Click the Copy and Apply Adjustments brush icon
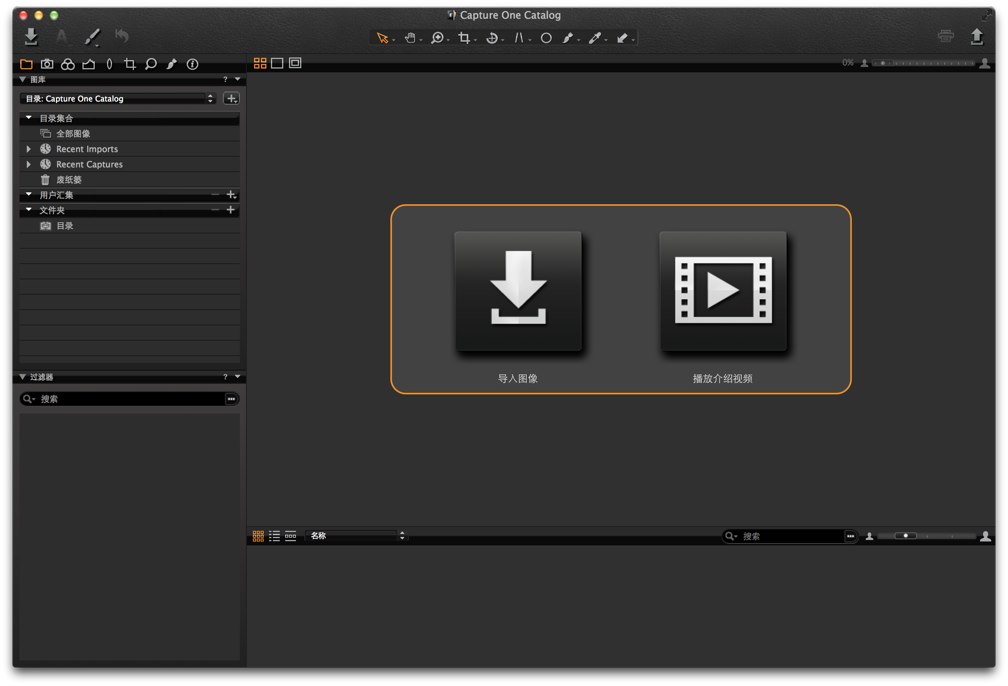 point(93,37)
